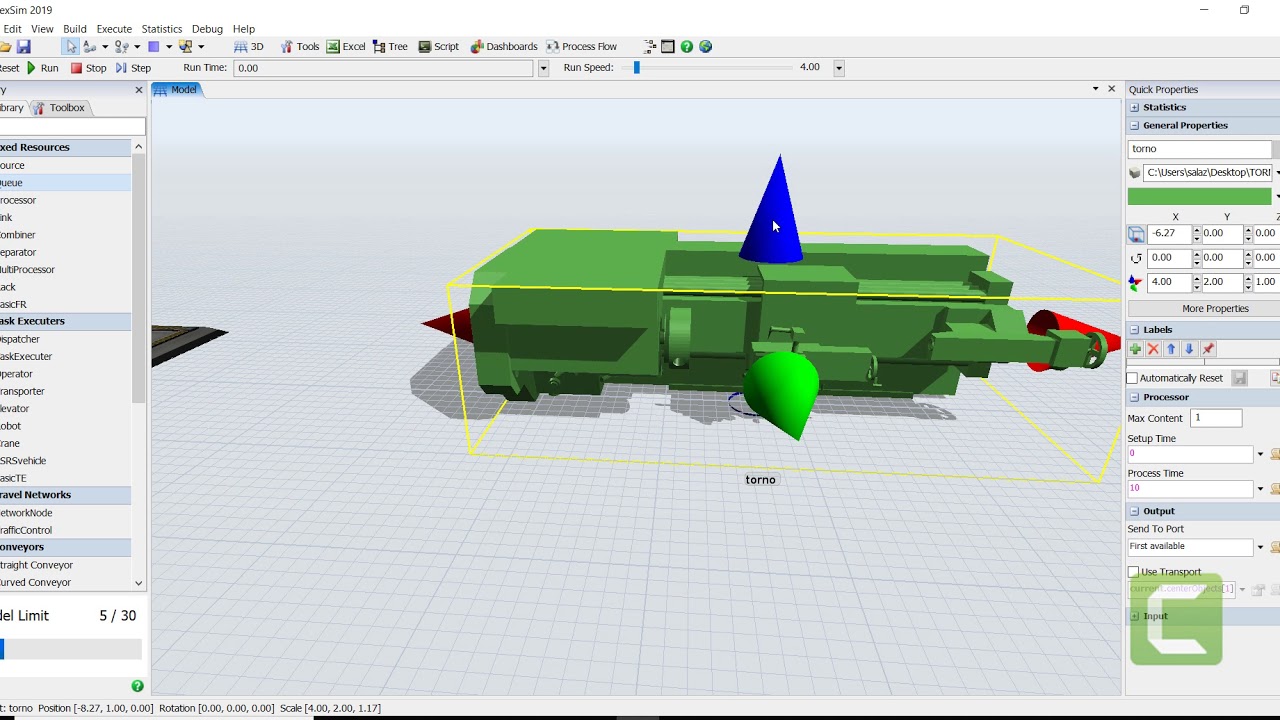The image size is (1280, 720).
Task: Select Straight Conveyor in the library
Action: pos(65,565)
